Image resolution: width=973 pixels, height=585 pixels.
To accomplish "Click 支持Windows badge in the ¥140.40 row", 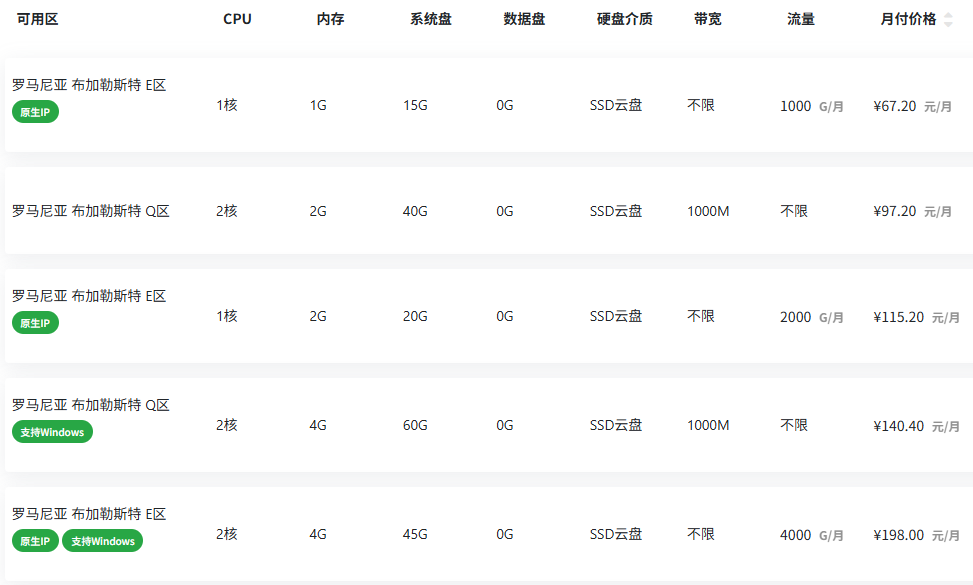I will point(52,432).
